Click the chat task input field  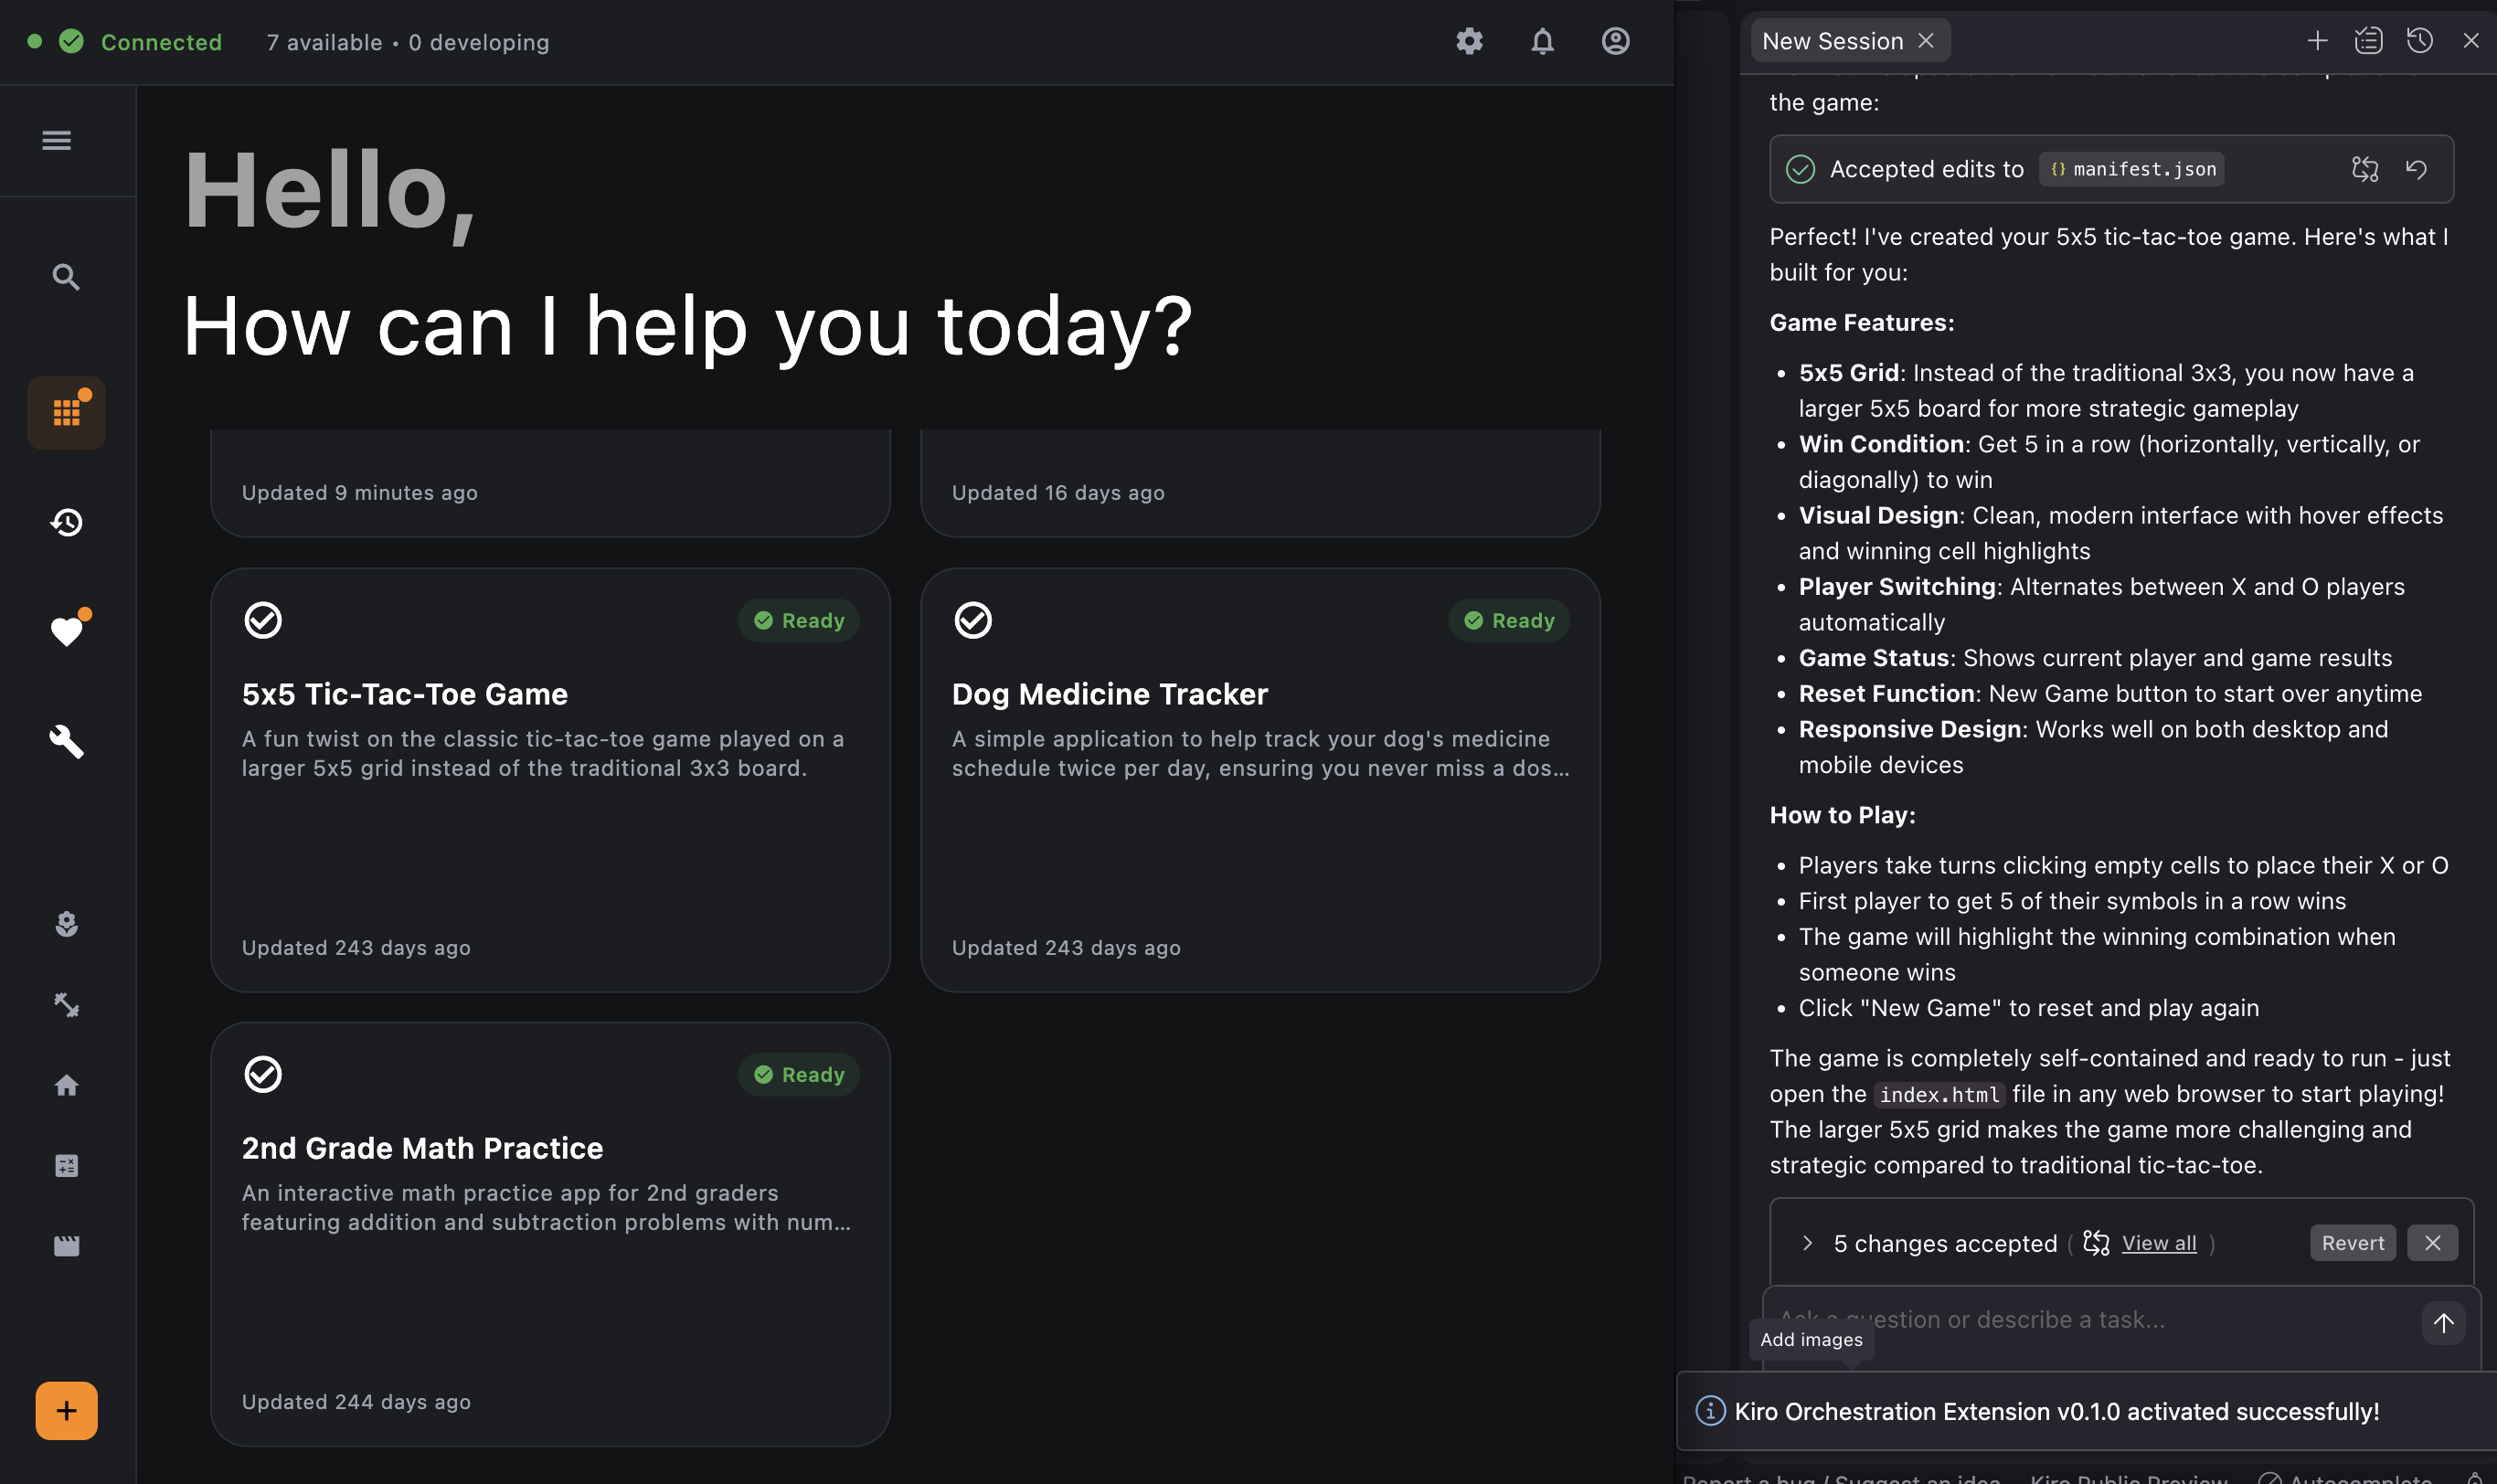click(2090, 1320)
